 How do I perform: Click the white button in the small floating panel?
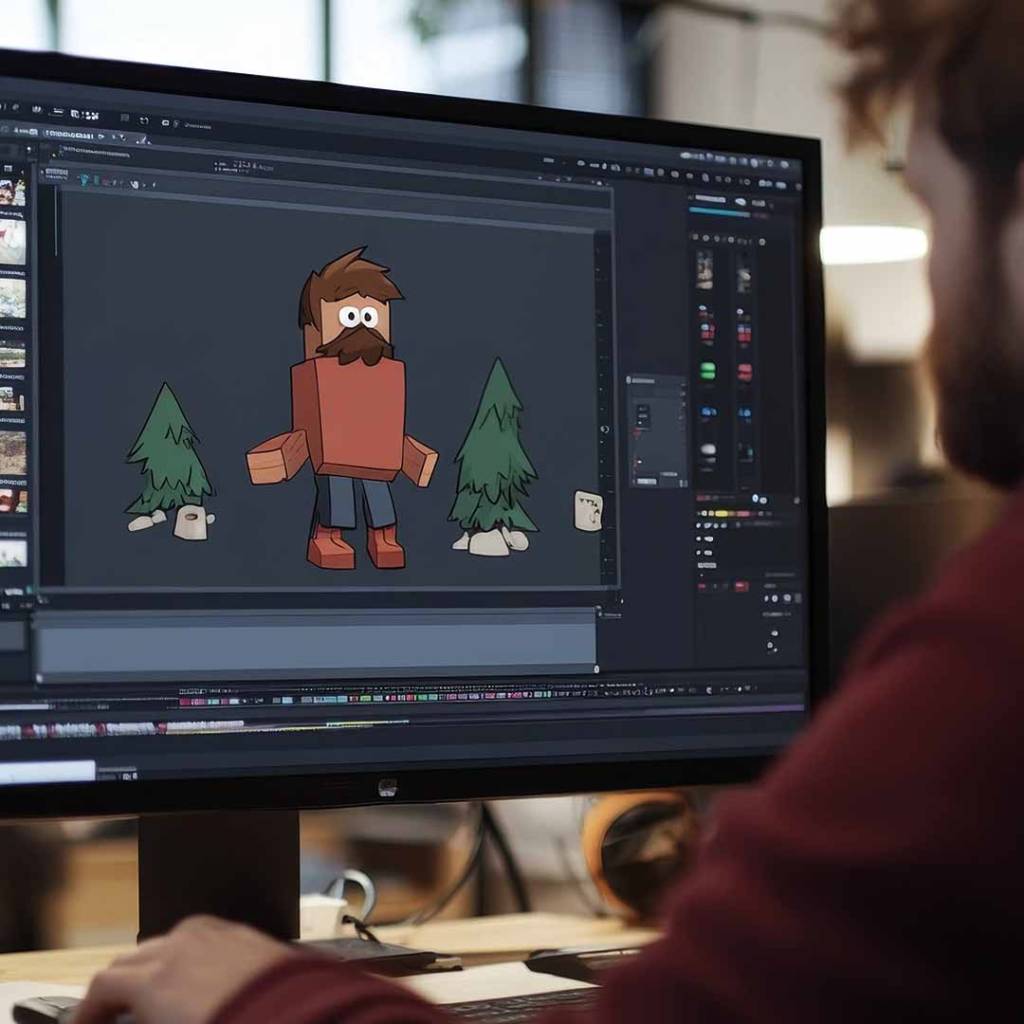point(647,481)
